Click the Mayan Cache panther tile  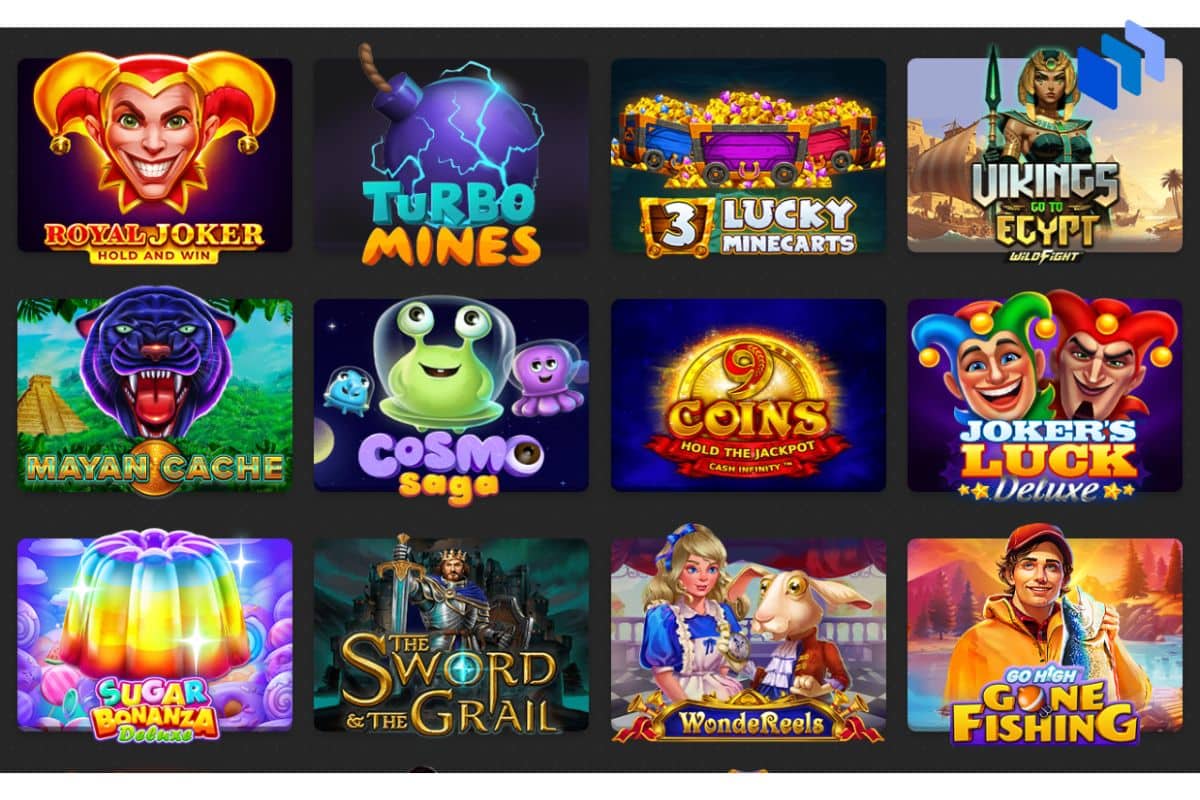(x=155, y=395)
